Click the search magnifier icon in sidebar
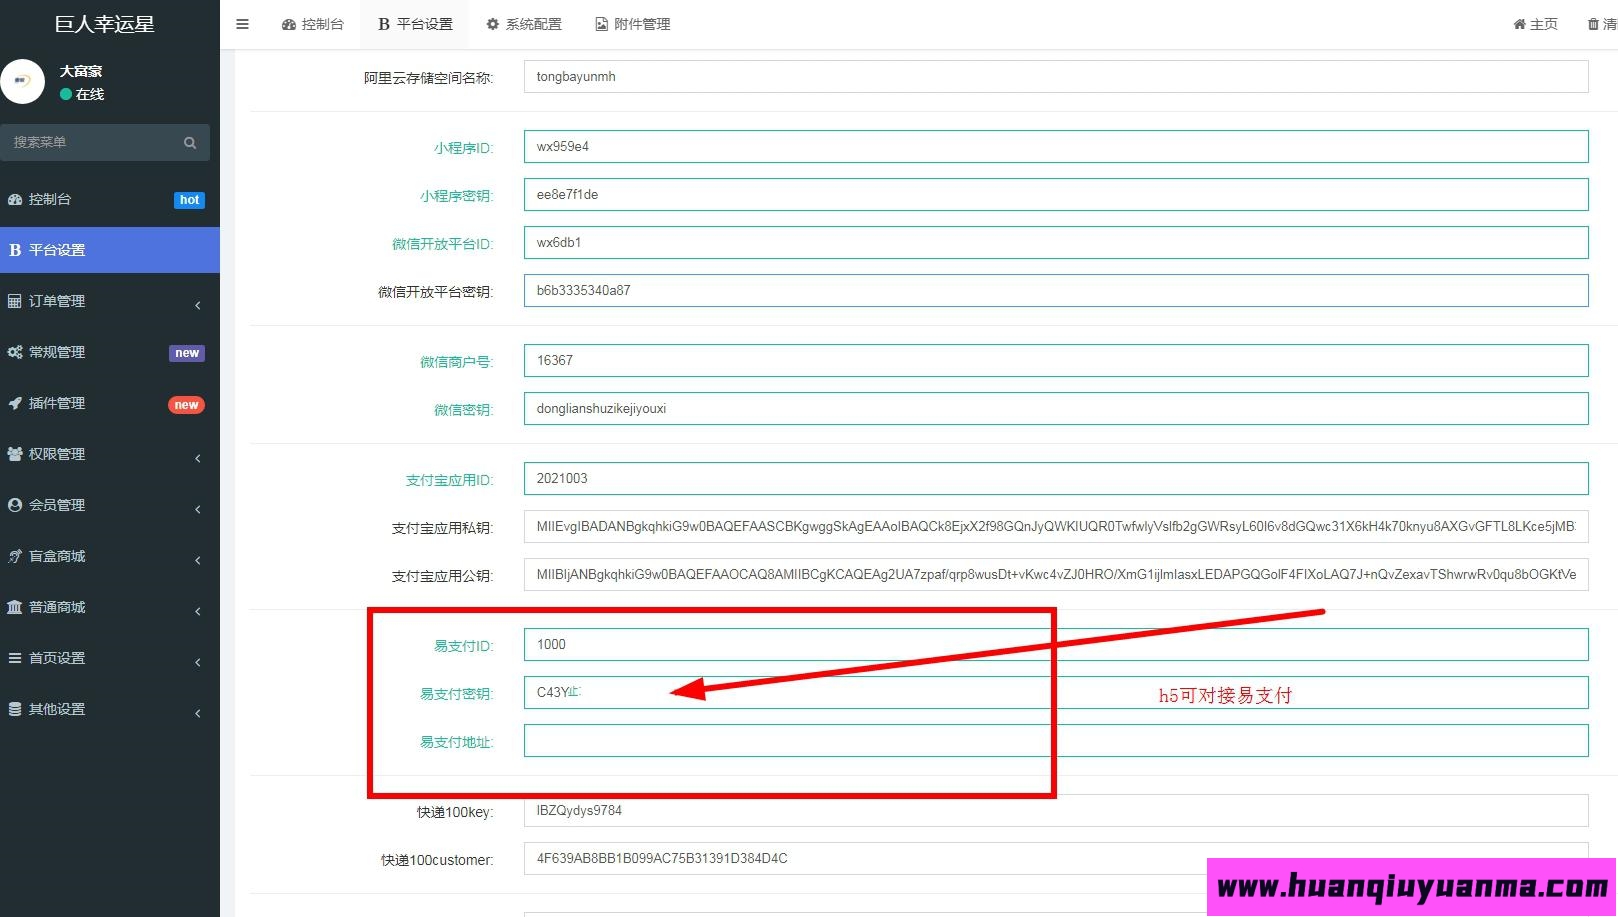Viewport: 1618px width, 917px height. (190, 143)
